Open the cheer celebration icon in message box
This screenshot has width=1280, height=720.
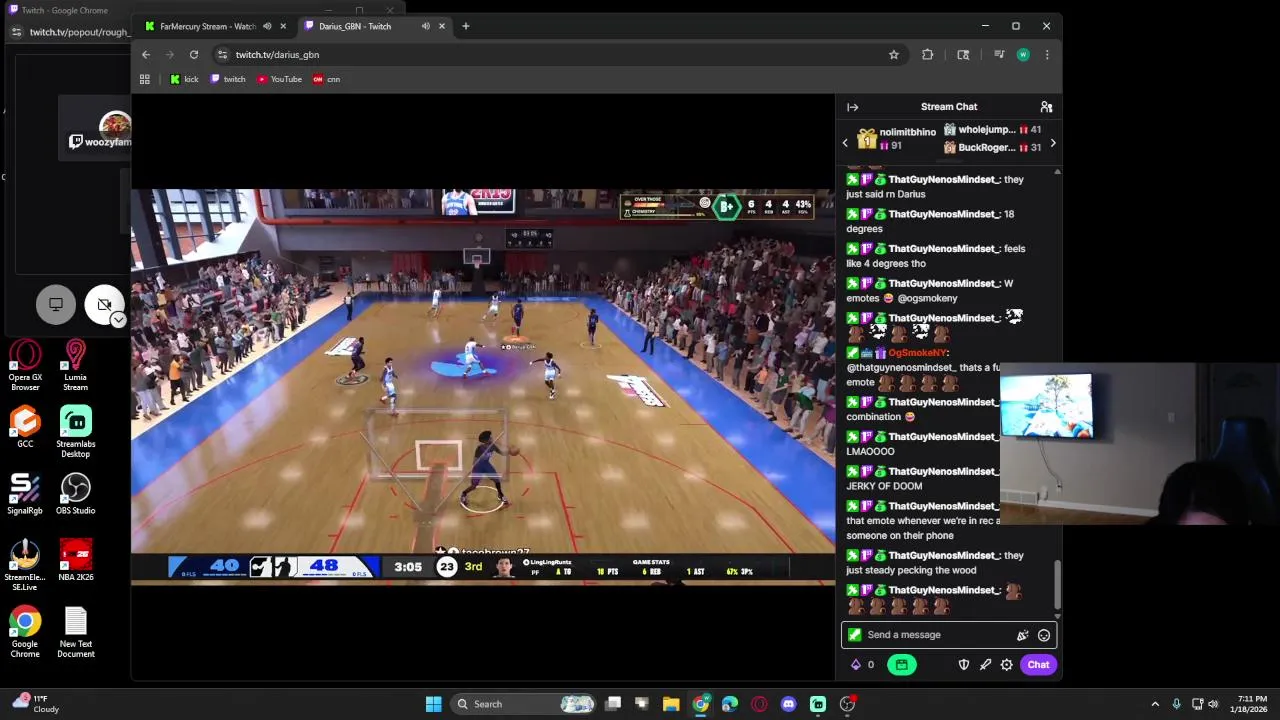tap(1022, 635)
